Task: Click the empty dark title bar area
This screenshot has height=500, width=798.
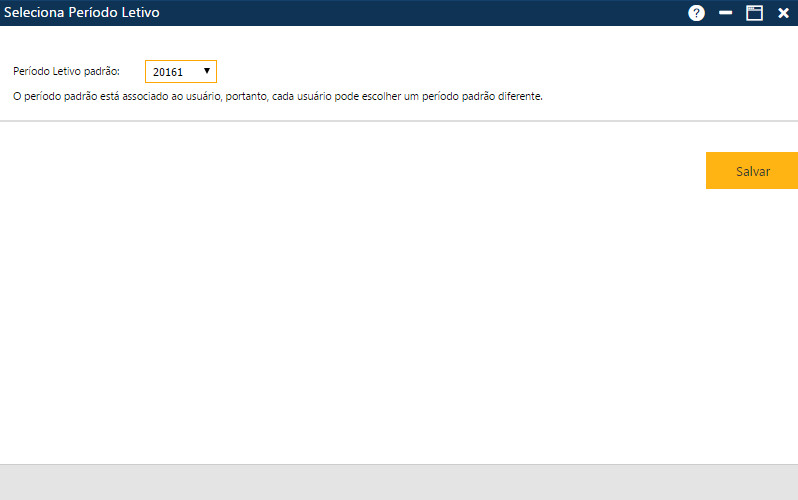Action: click(420, 13)
